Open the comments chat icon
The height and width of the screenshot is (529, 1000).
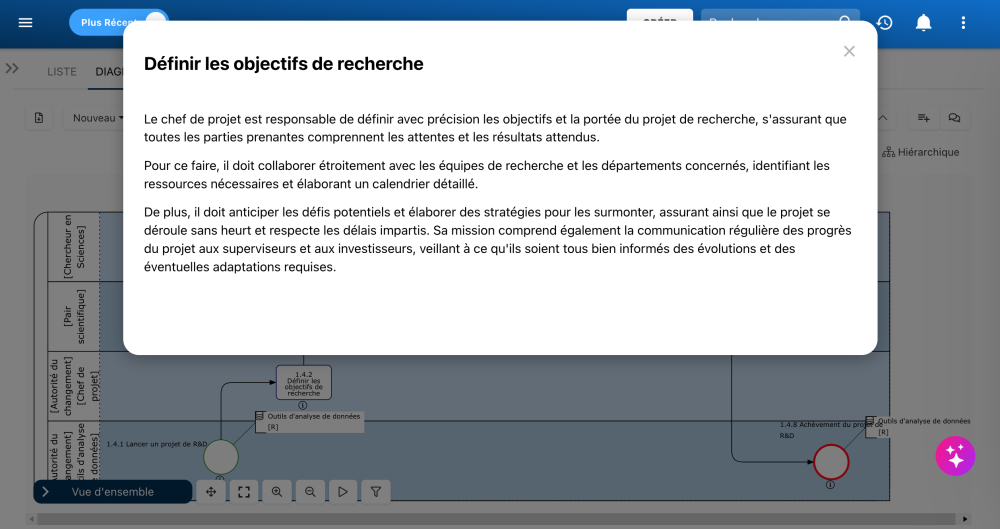(x=954, y=117)
